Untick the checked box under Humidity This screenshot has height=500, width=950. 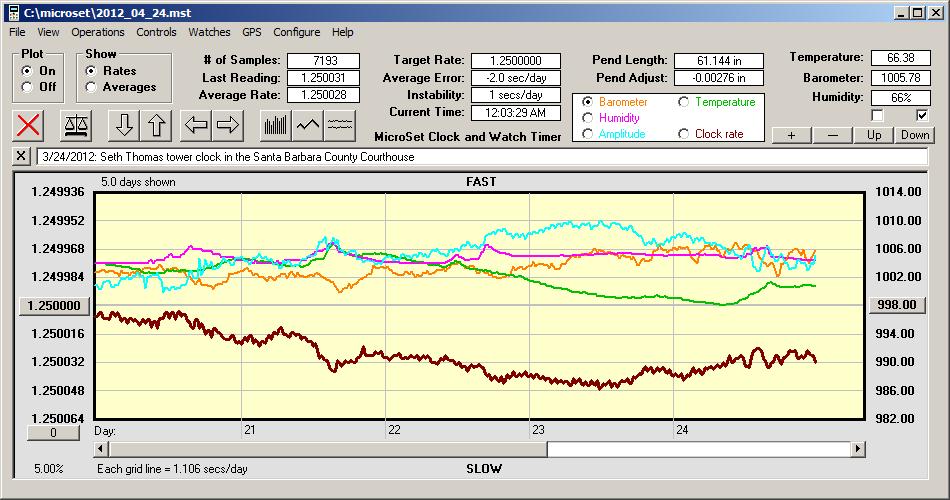coord(922,115)
